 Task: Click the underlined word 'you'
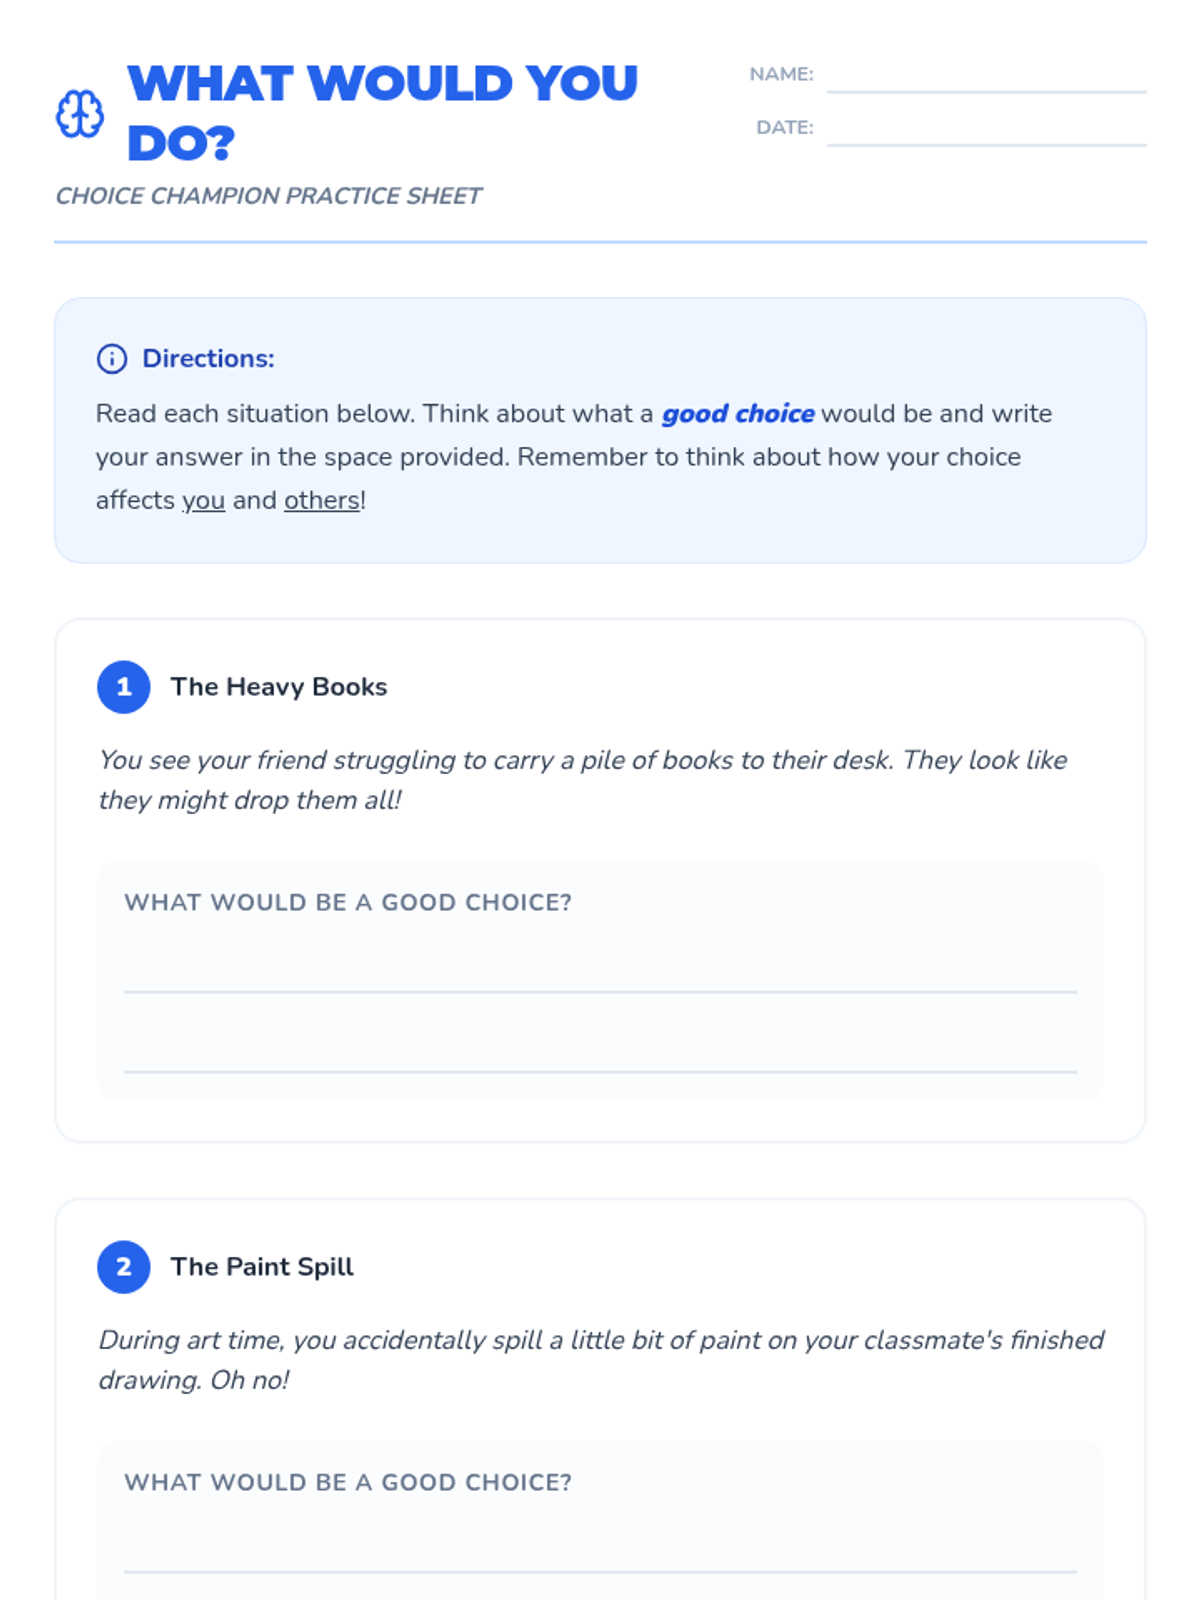point(203,500)
